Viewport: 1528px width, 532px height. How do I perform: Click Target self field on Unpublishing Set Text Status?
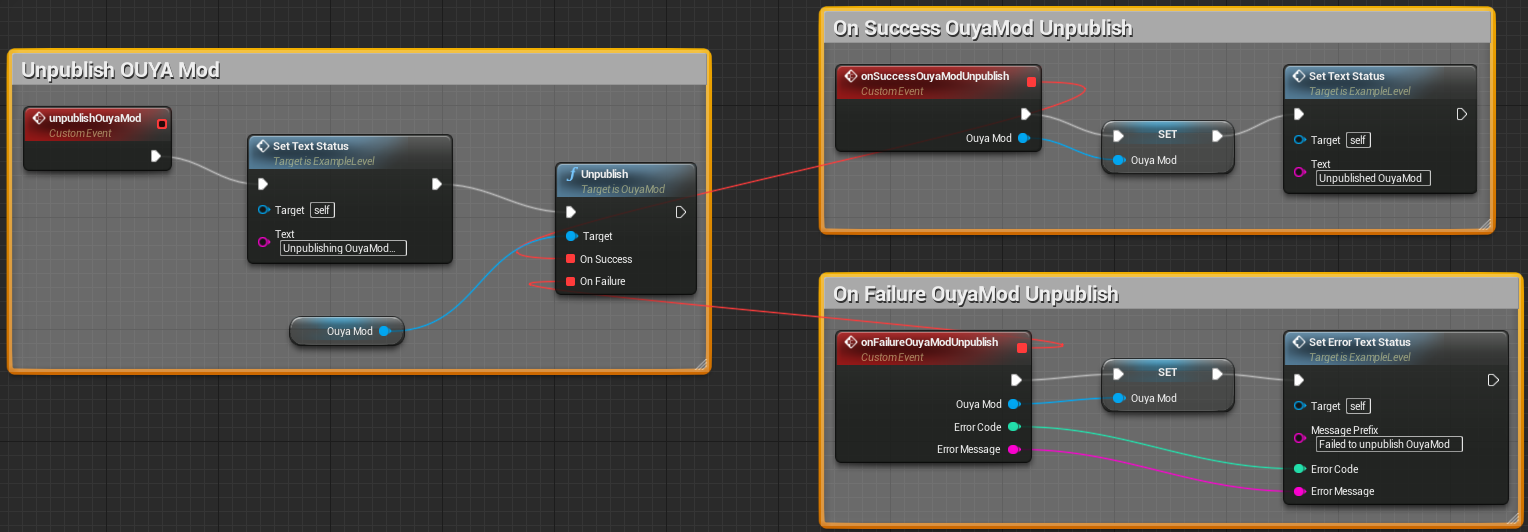[322, 210]
